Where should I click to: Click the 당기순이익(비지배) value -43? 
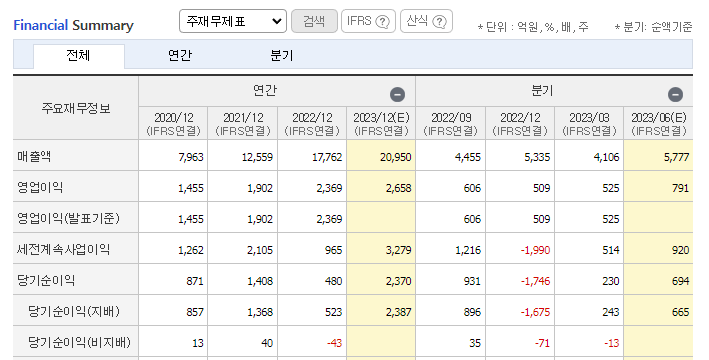click(335, 343)
